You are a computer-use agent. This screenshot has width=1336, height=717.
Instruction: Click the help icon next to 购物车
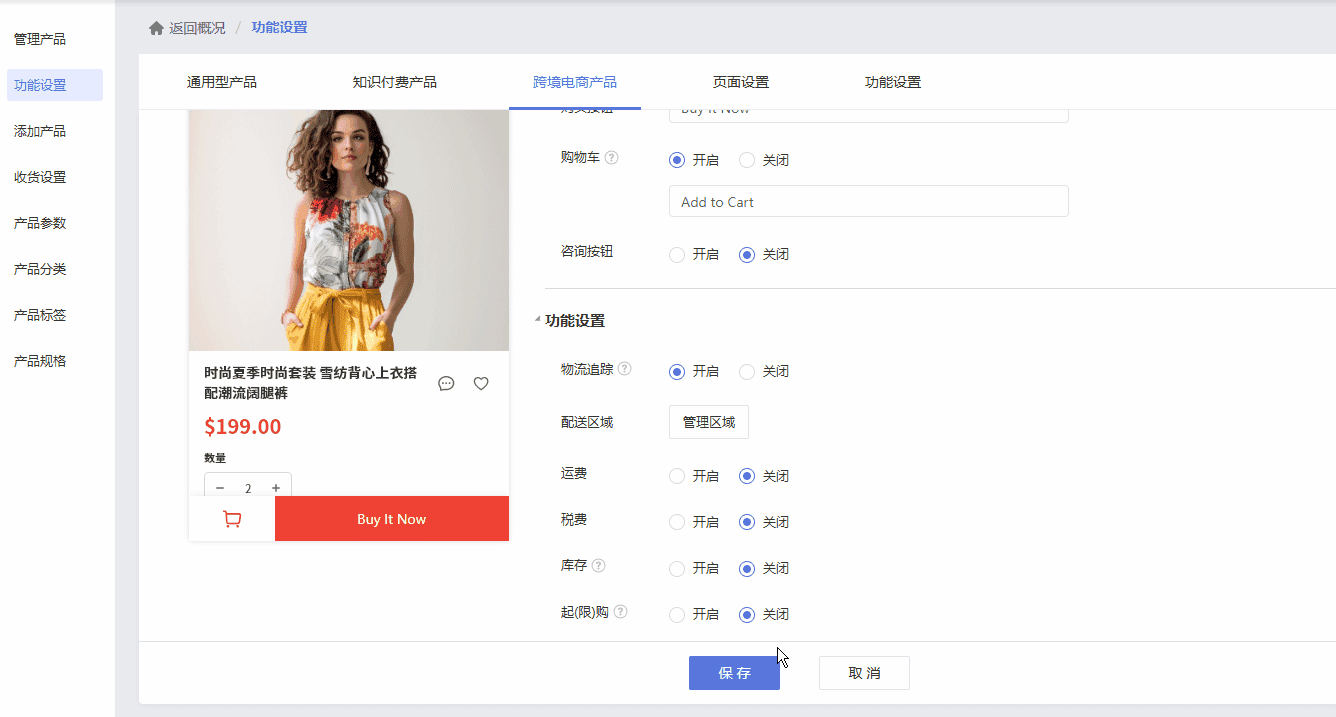tap(612, 158)
